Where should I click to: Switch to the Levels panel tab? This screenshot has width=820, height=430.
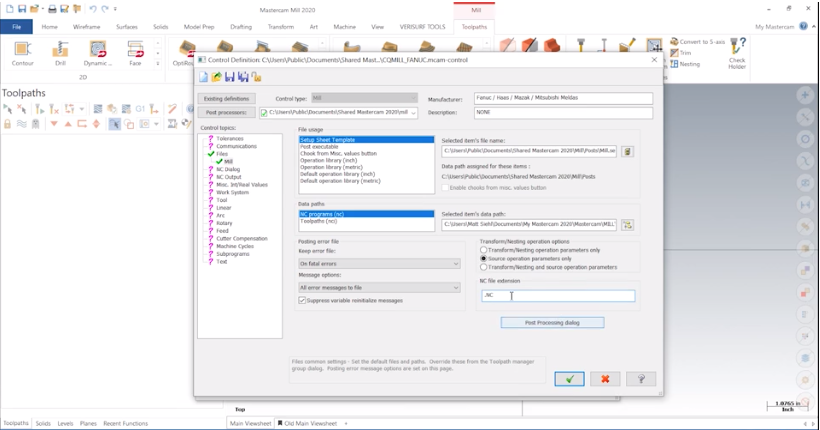[x=65, y=424]
